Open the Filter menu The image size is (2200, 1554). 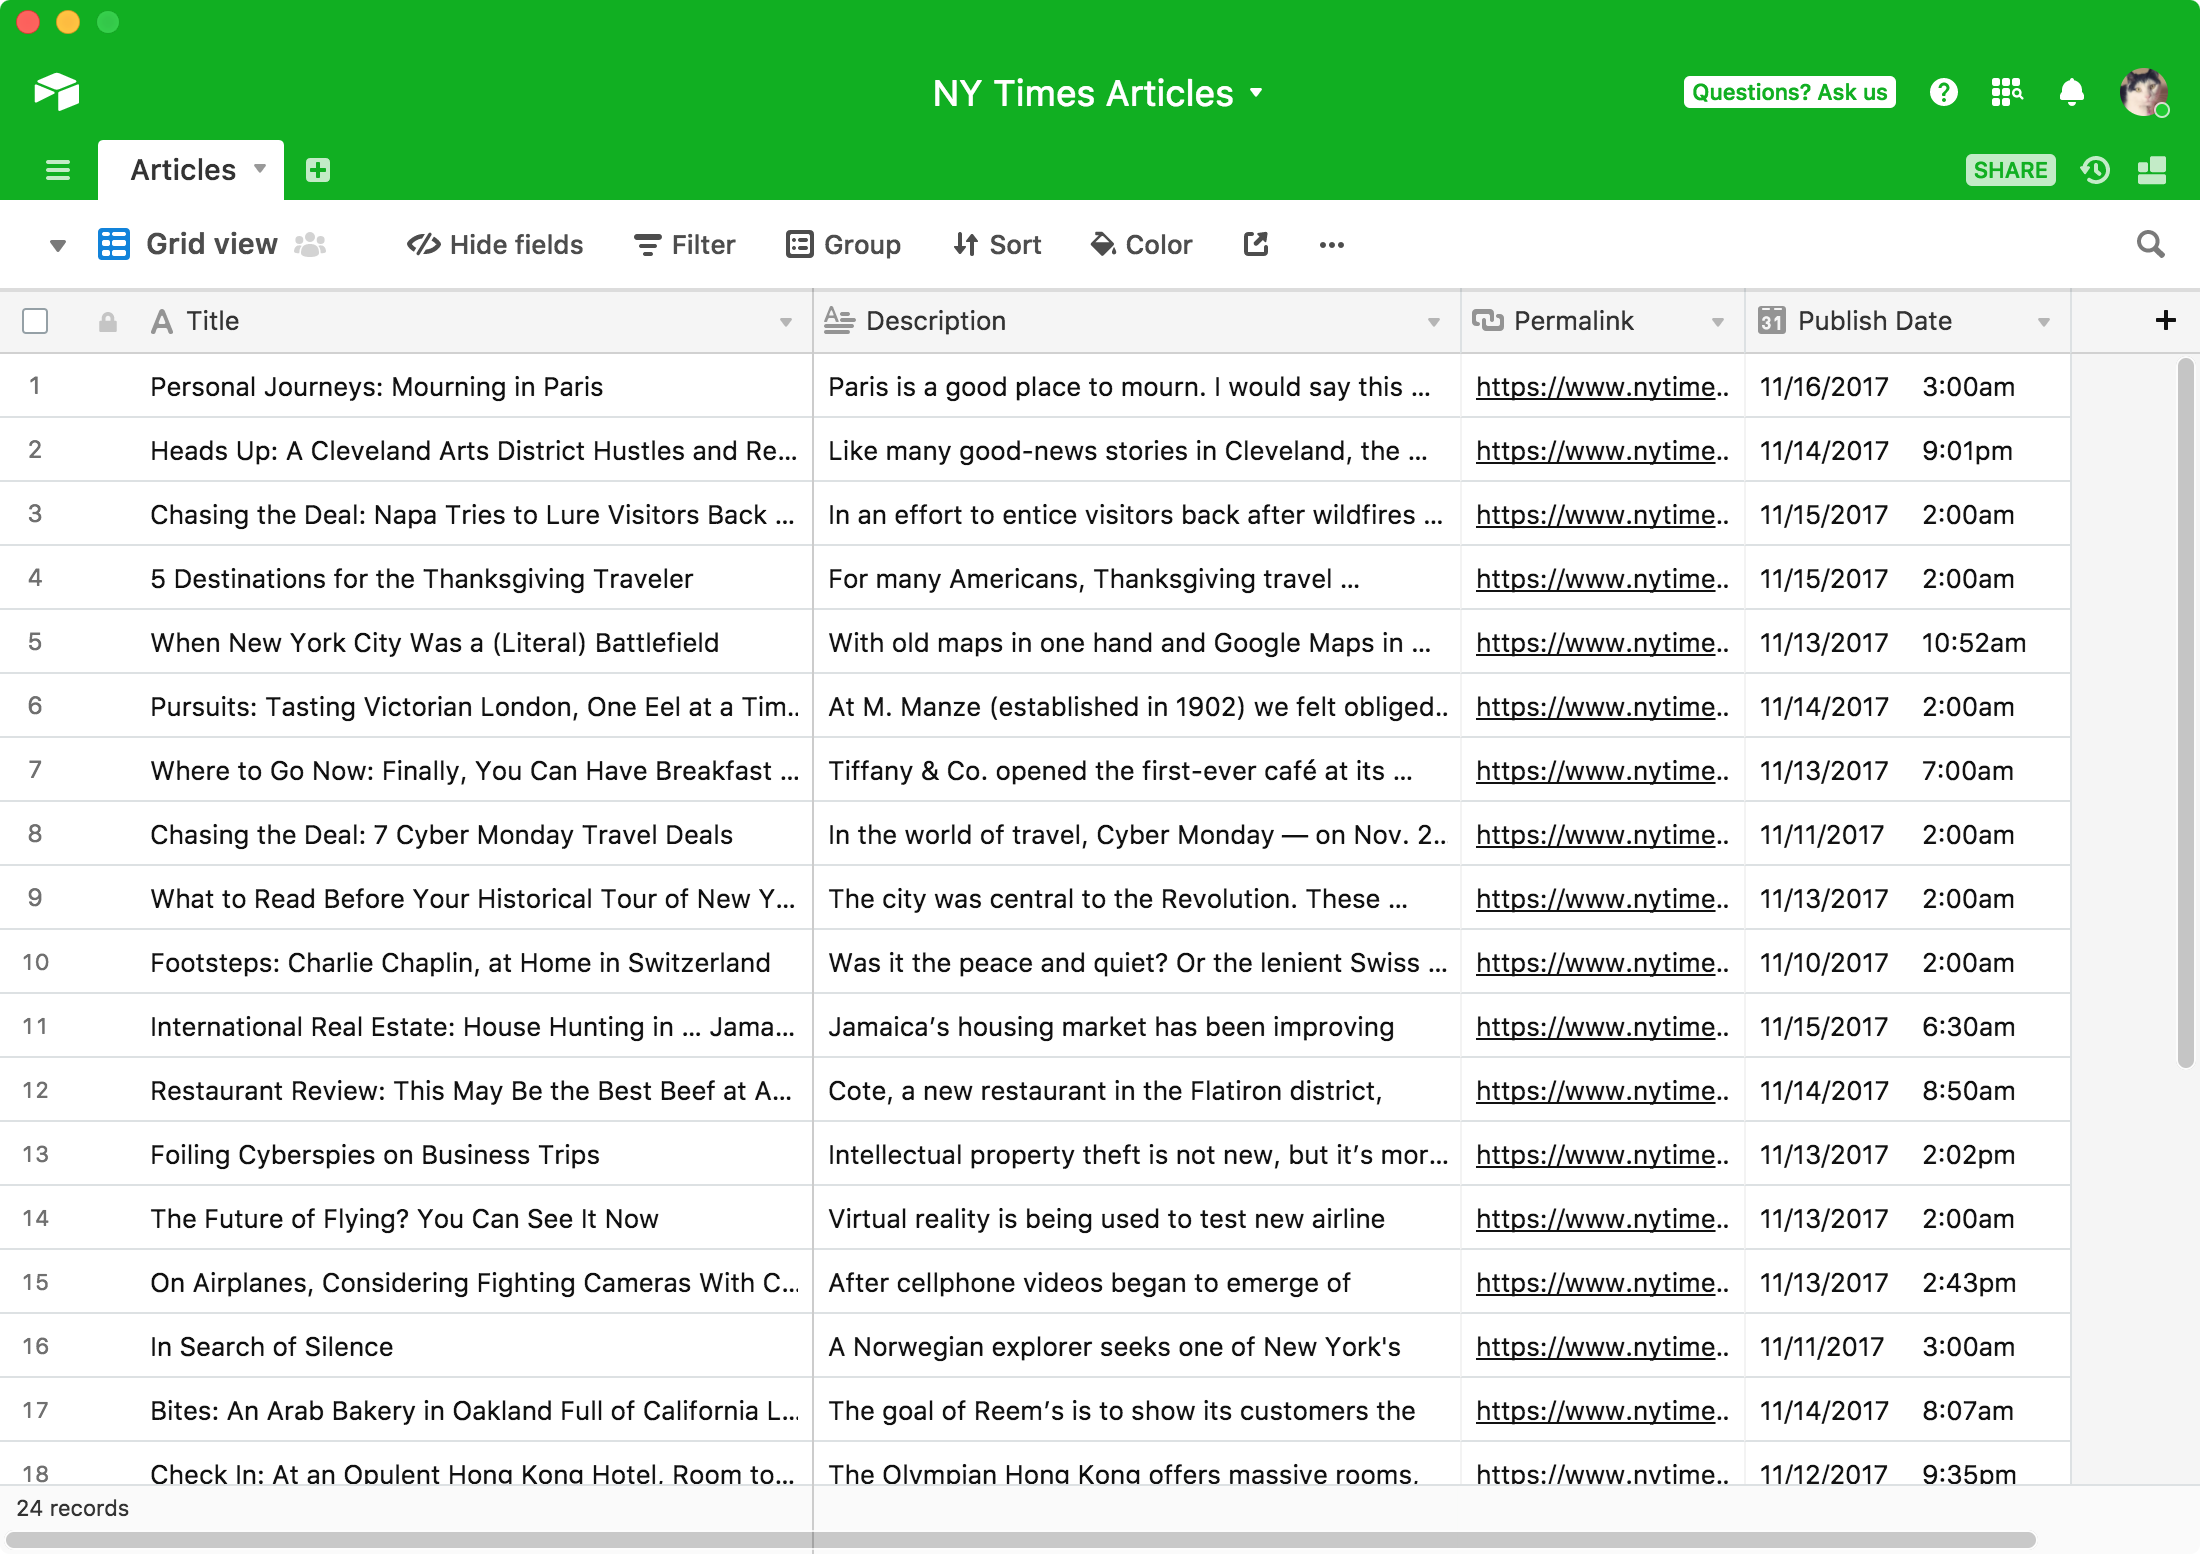click(685, 244)
